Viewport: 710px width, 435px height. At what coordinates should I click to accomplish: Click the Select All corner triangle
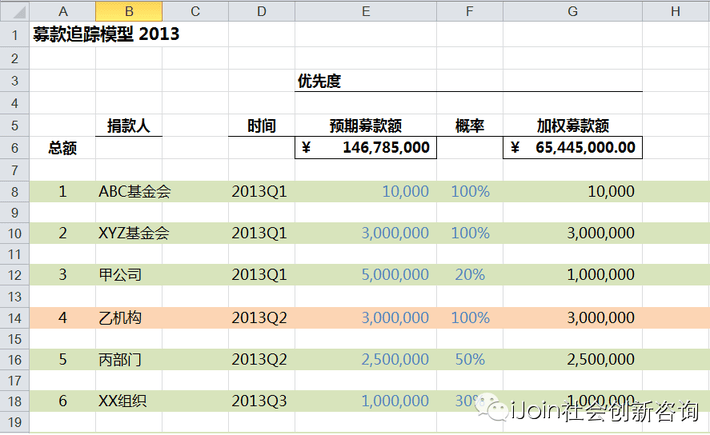point(19,13)
